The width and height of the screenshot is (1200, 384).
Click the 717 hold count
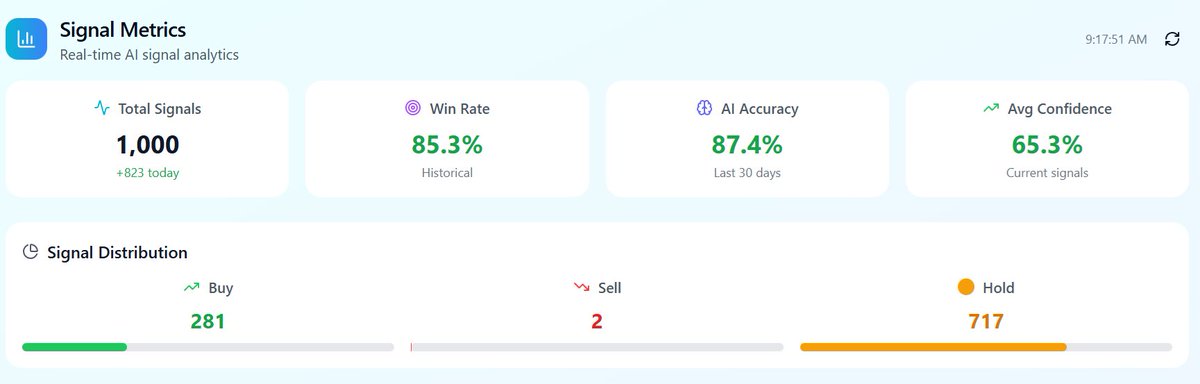(986, 321)
